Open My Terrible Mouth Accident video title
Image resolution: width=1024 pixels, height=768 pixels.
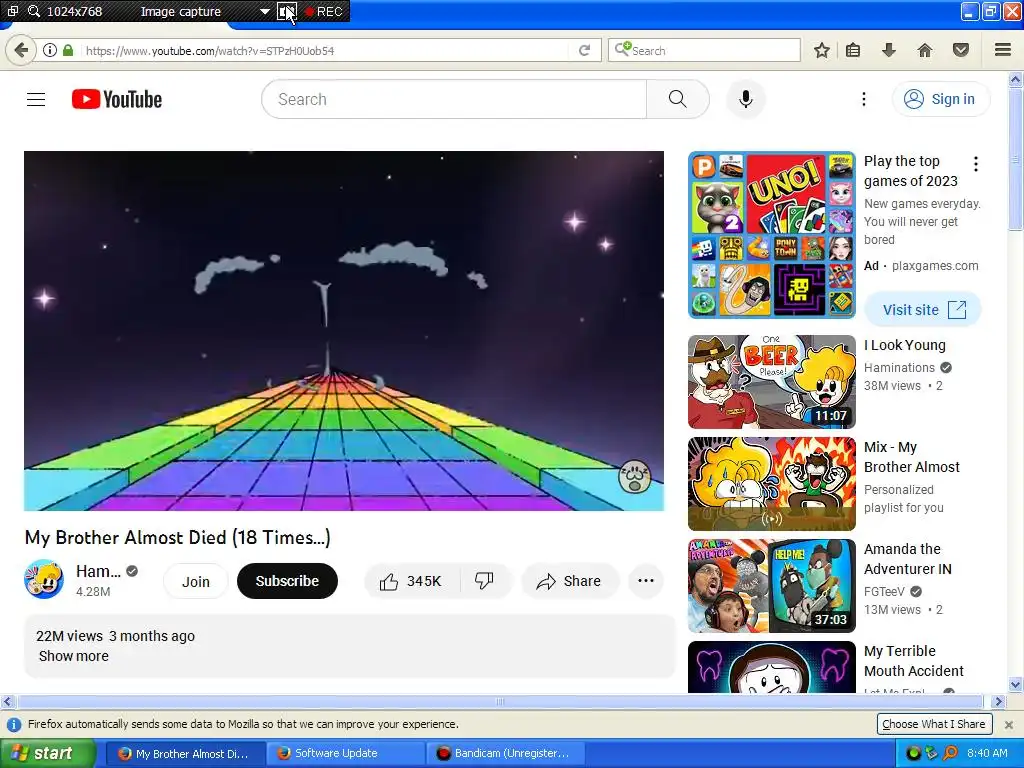pyautogui.click(x=914, y=661)
